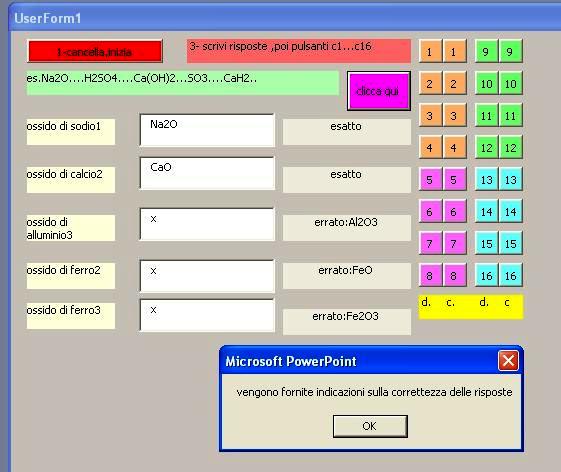Click green button 9 in the c column
This screenshot has width=561, height=472.
[511, 52]
